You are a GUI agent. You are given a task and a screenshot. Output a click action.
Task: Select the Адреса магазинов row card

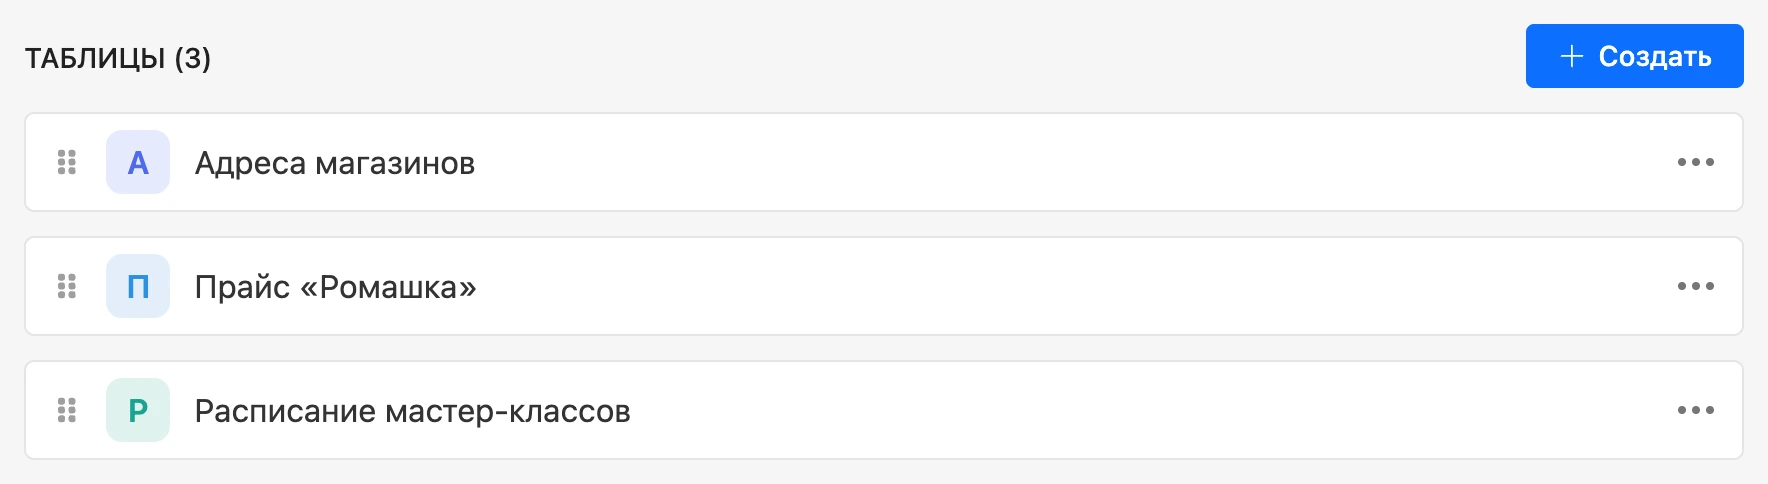(x=884, y=162)
